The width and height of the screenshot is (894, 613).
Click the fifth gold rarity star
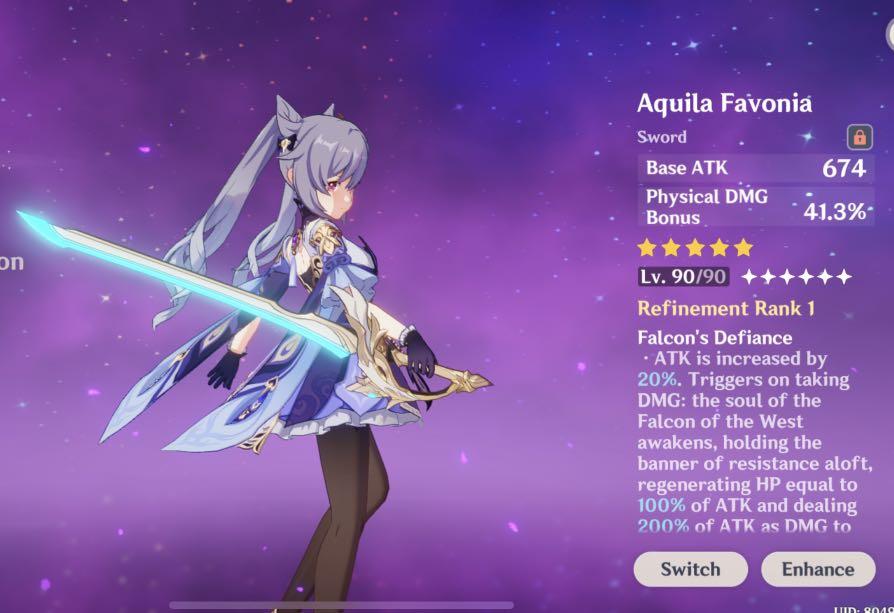(x=743, y=247)
